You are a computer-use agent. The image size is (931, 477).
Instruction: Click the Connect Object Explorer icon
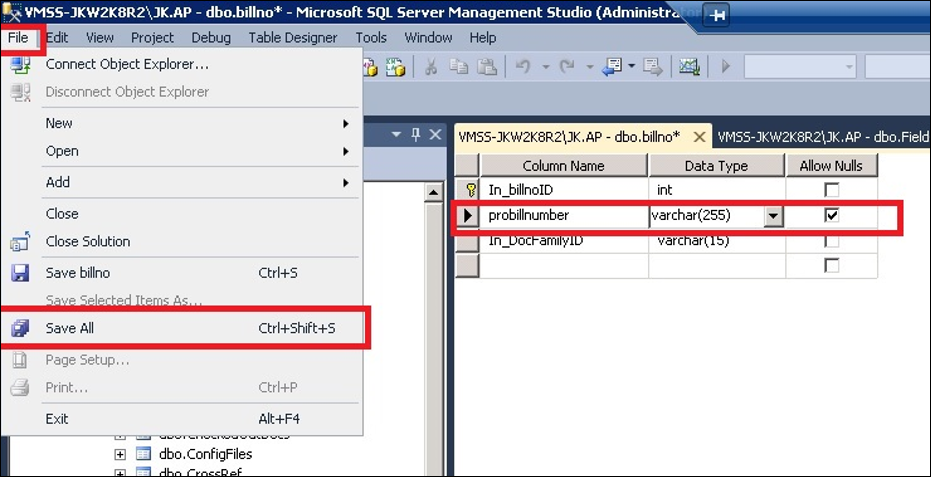pyautogui.click(x=20, y=64)
